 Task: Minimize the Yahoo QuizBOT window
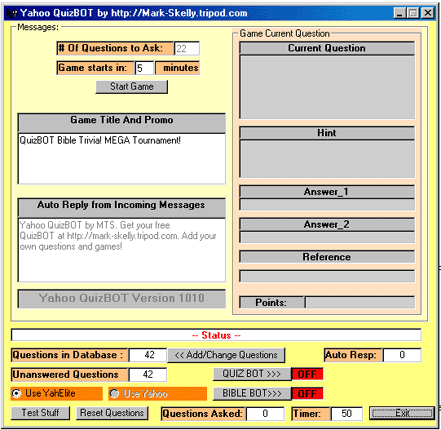point(400,13)
